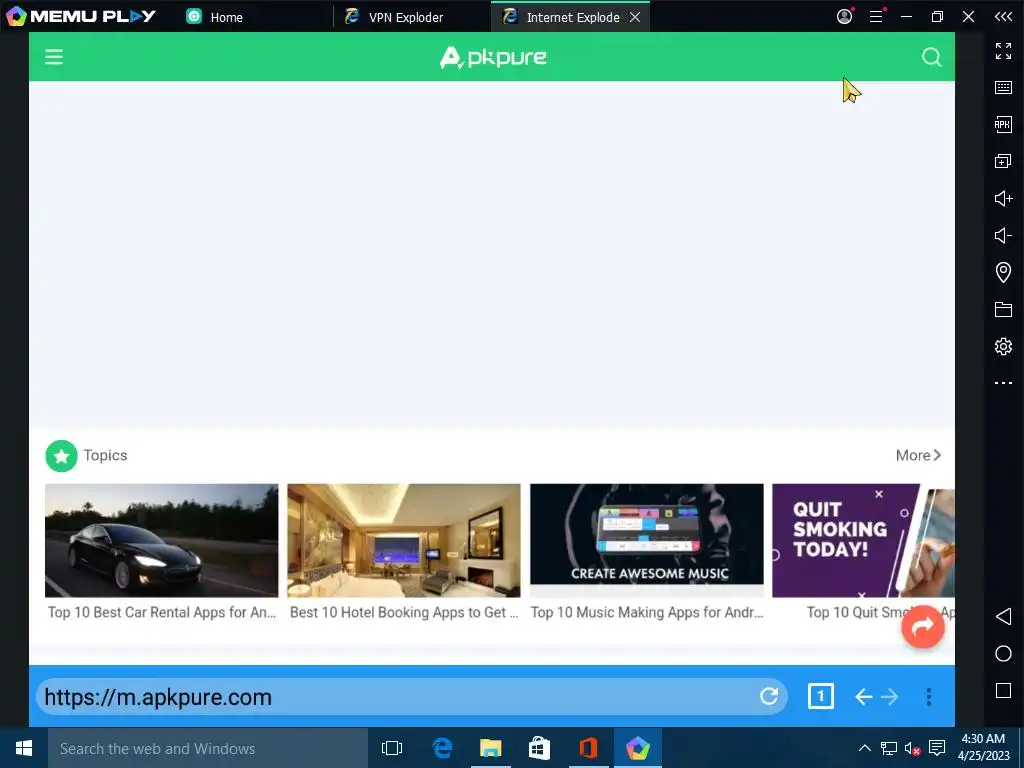
Task: Open Task View on taskbar
Action: coord(392,748)
